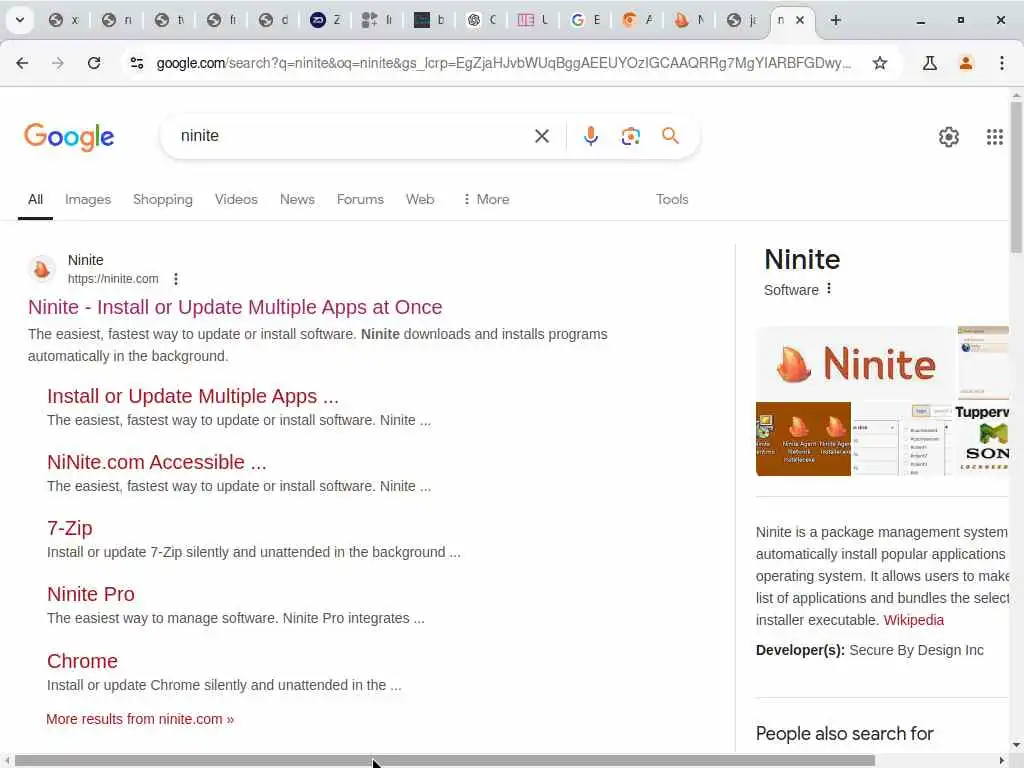Open the https://ninite.com URL line
Viewport: 1024px width, 768px height.
(x=113, y=279)
